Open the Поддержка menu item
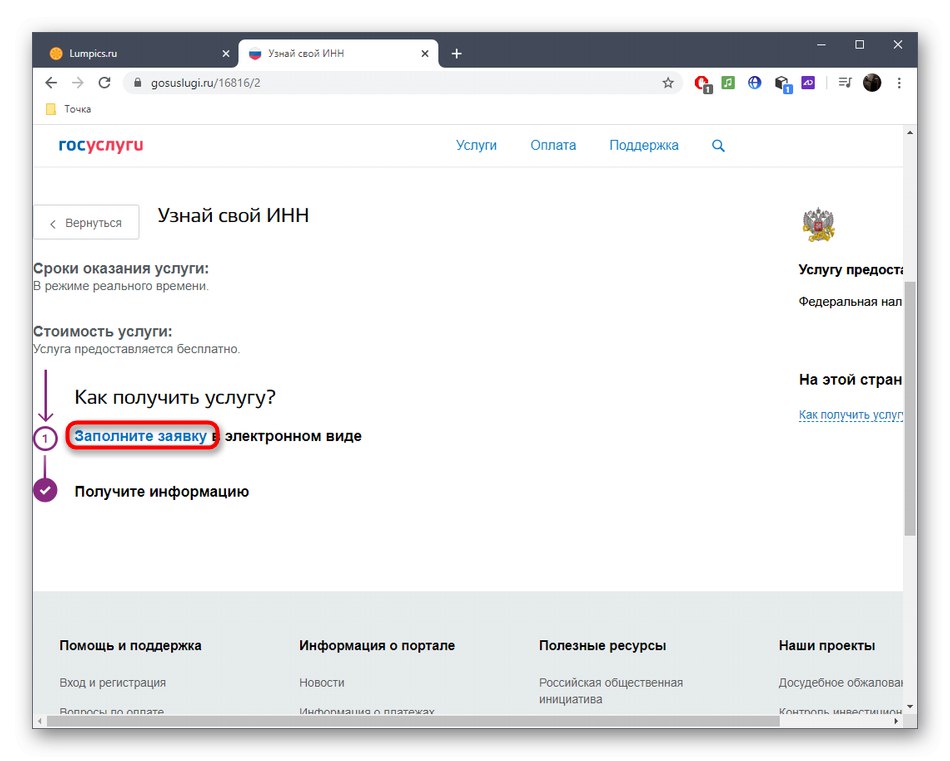Image resolution: width=950 pixels, height=761 pixels. pyautogui.click(x=643, y=145)
